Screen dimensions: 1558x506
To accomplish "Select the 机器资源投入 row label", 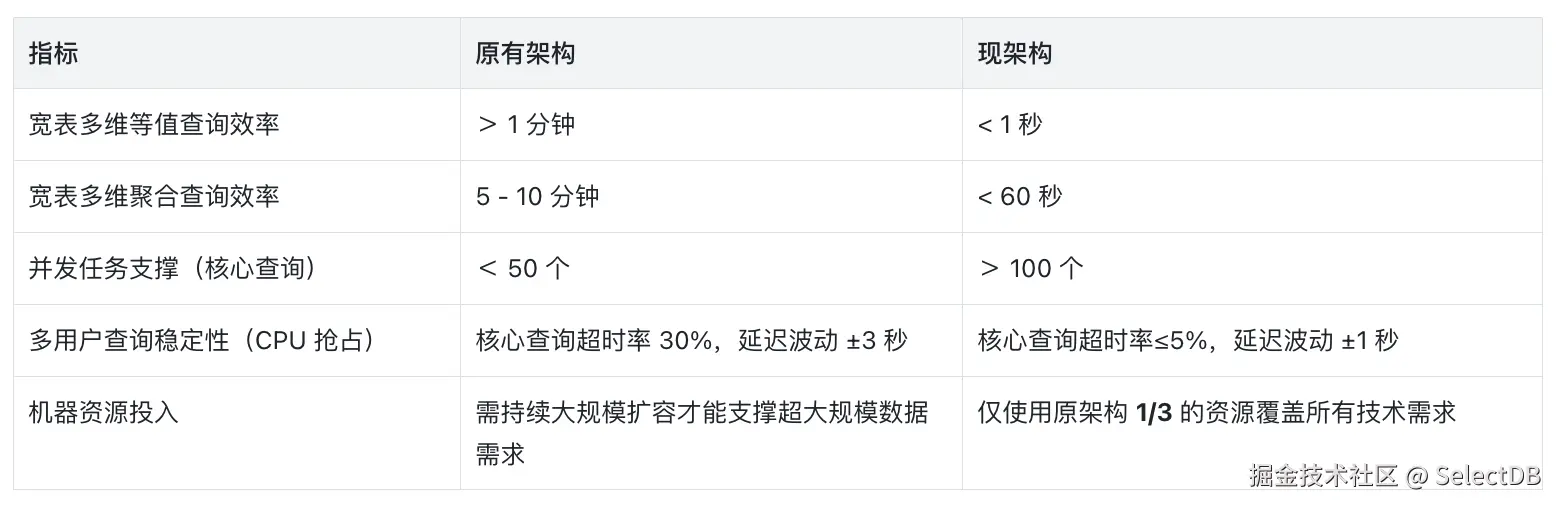I will (x=104, y=412).
